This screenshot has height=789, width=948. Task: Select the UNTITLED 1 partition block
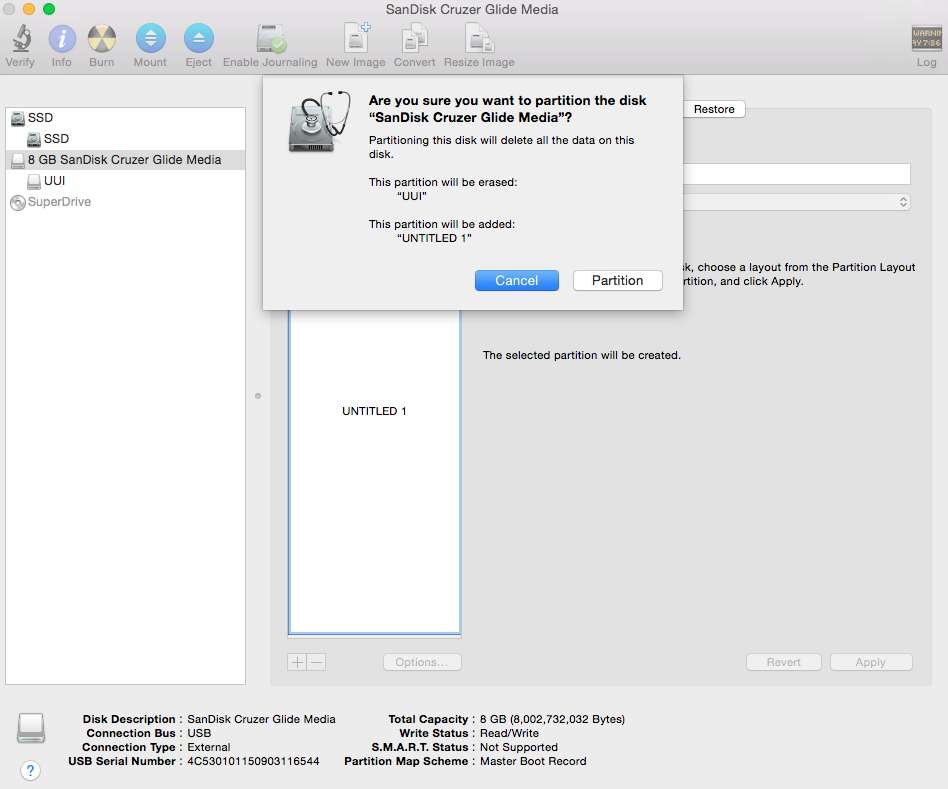pos(374,472)
